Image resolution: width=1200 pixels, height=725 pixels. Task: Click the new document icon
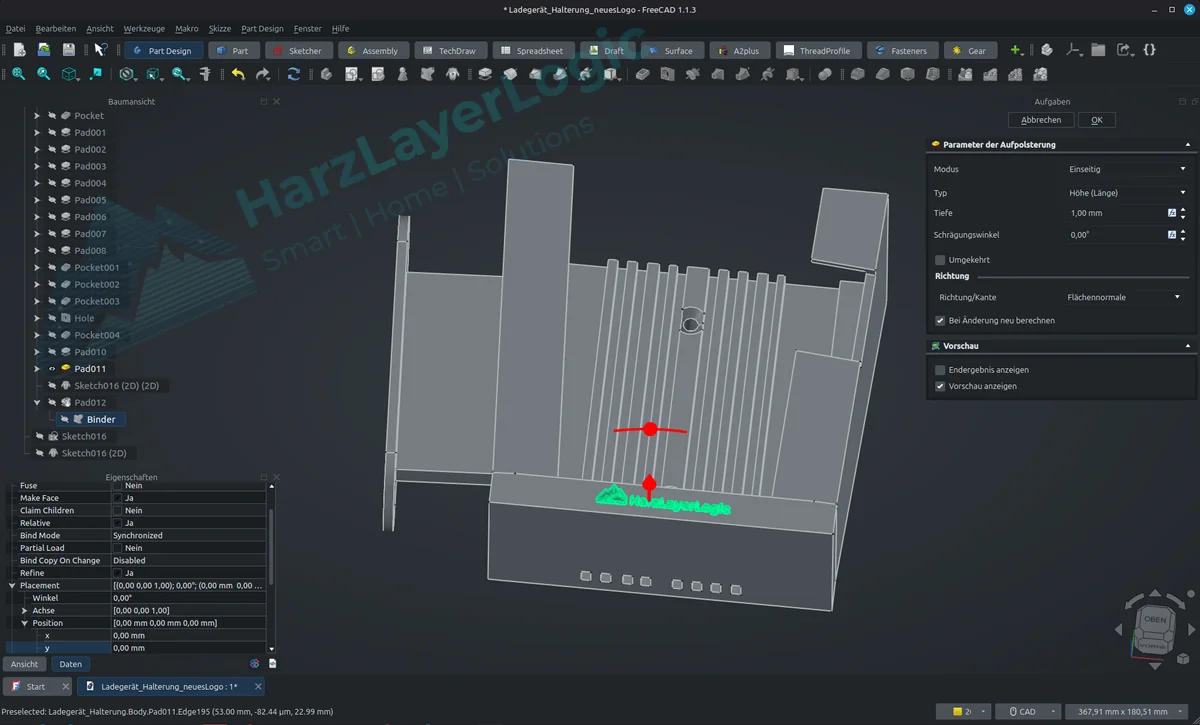(19, 50)
